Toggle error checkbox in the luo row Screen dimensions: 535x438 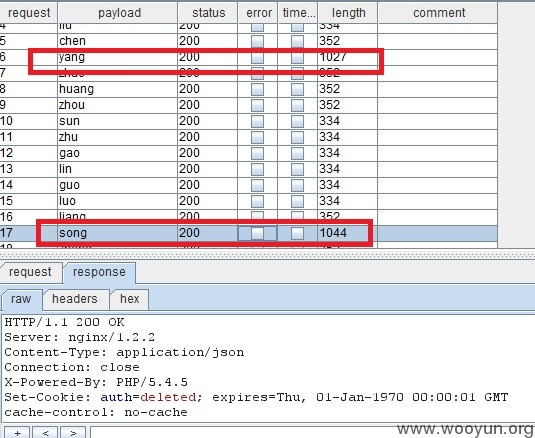(x=258, y=202)
